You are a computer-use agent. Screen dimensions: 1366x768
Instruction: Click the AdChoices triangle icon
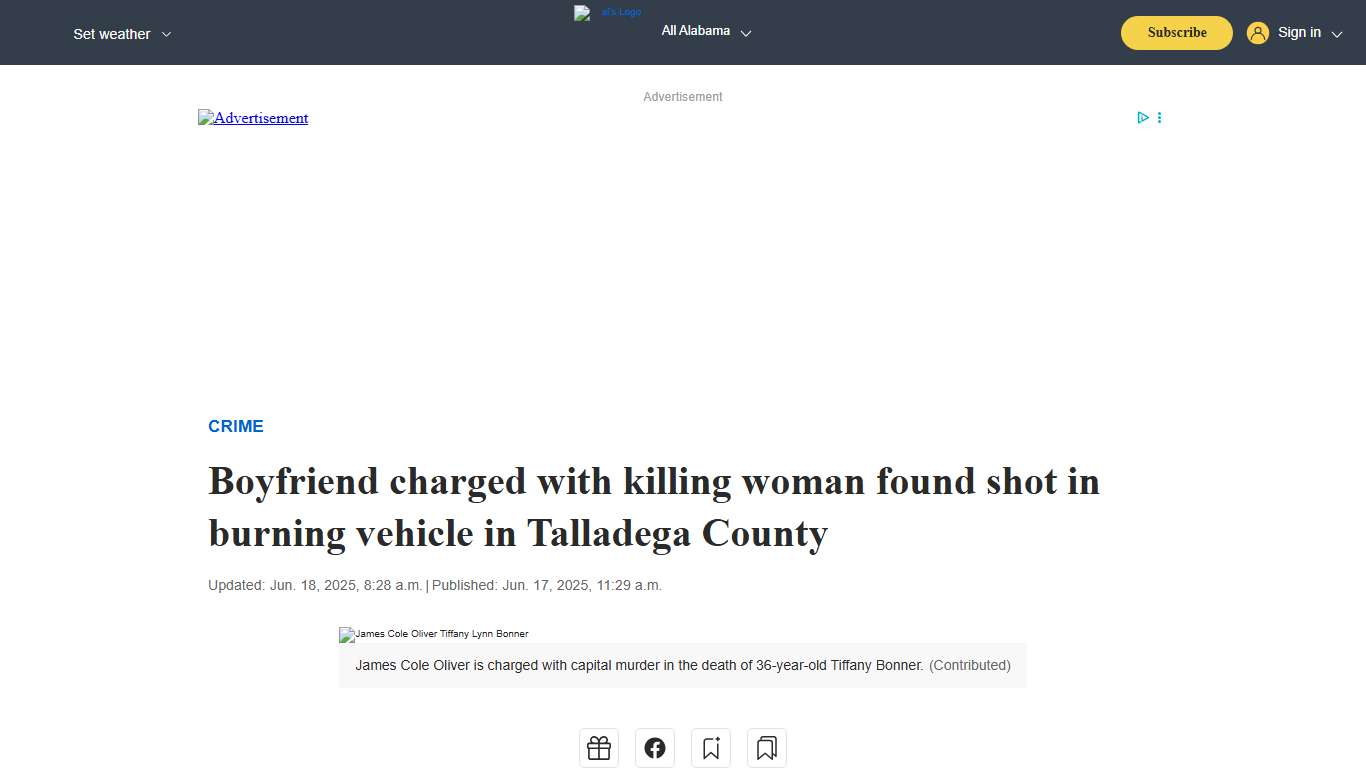tap(1142, 117)
